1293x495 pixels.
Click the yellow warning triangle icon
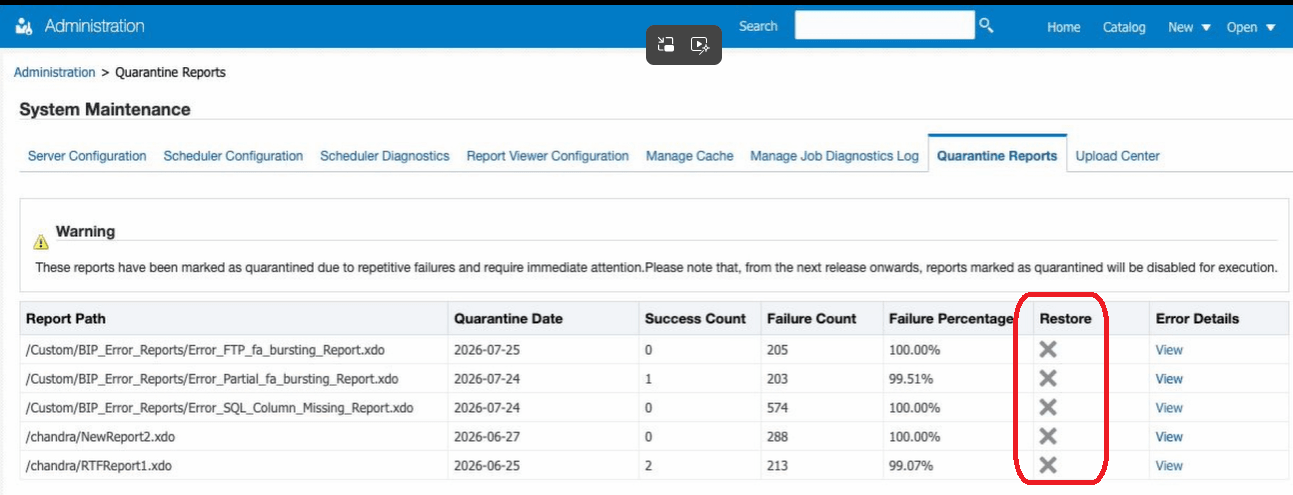pyautogui.click(x=40, y=242)
